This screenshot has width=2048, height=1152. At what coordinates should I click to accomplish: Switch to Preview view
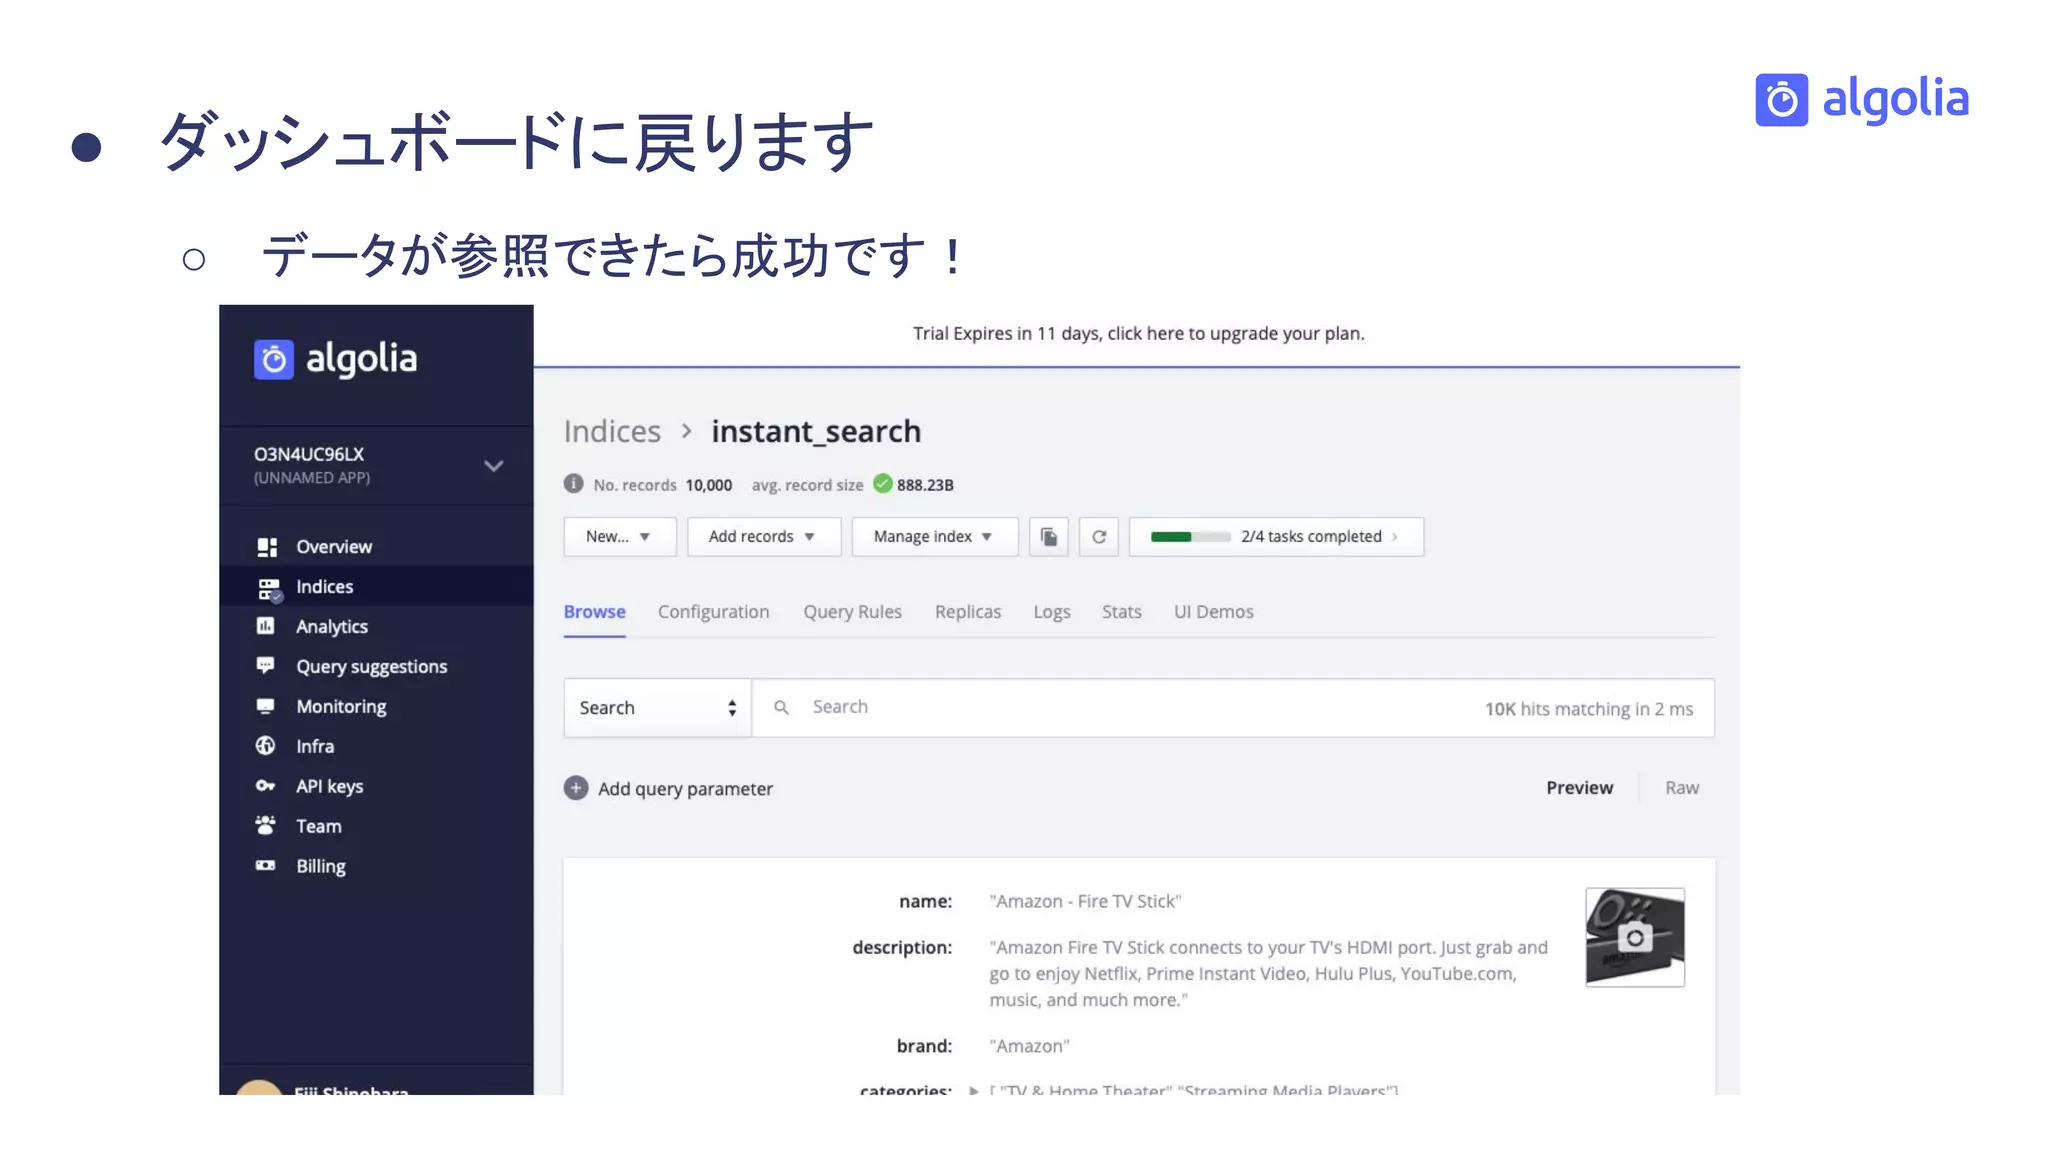1579,788
